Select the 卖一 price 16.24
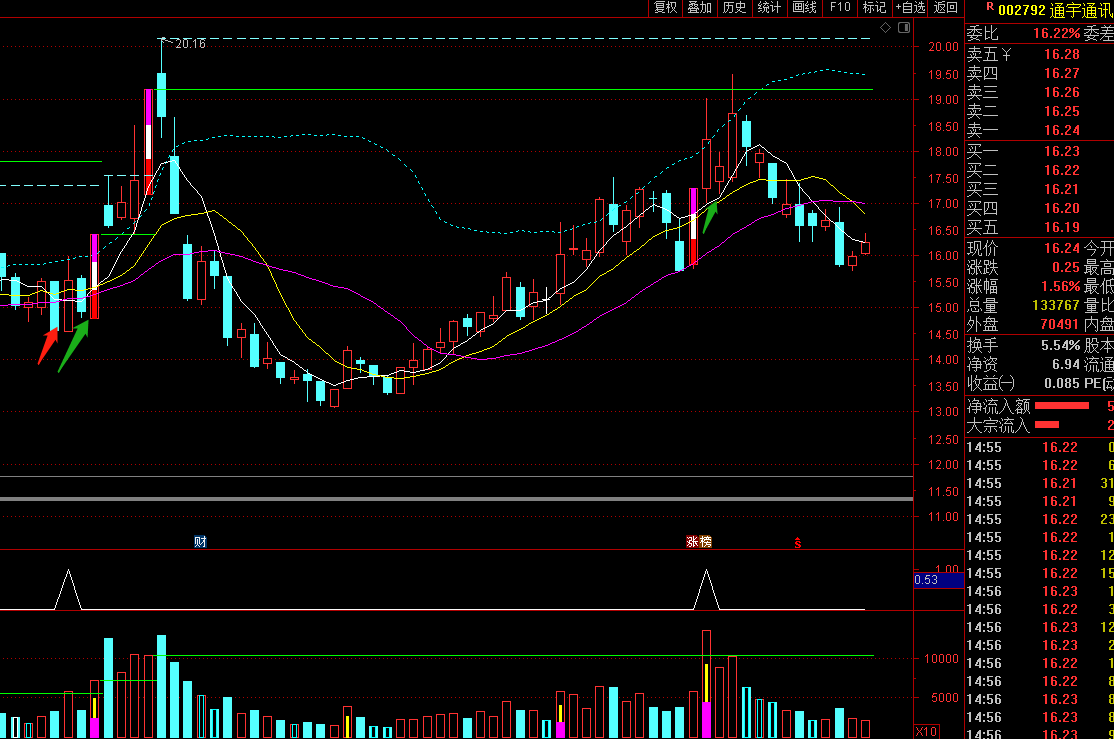1114x739 pixels. point(1061,130)
